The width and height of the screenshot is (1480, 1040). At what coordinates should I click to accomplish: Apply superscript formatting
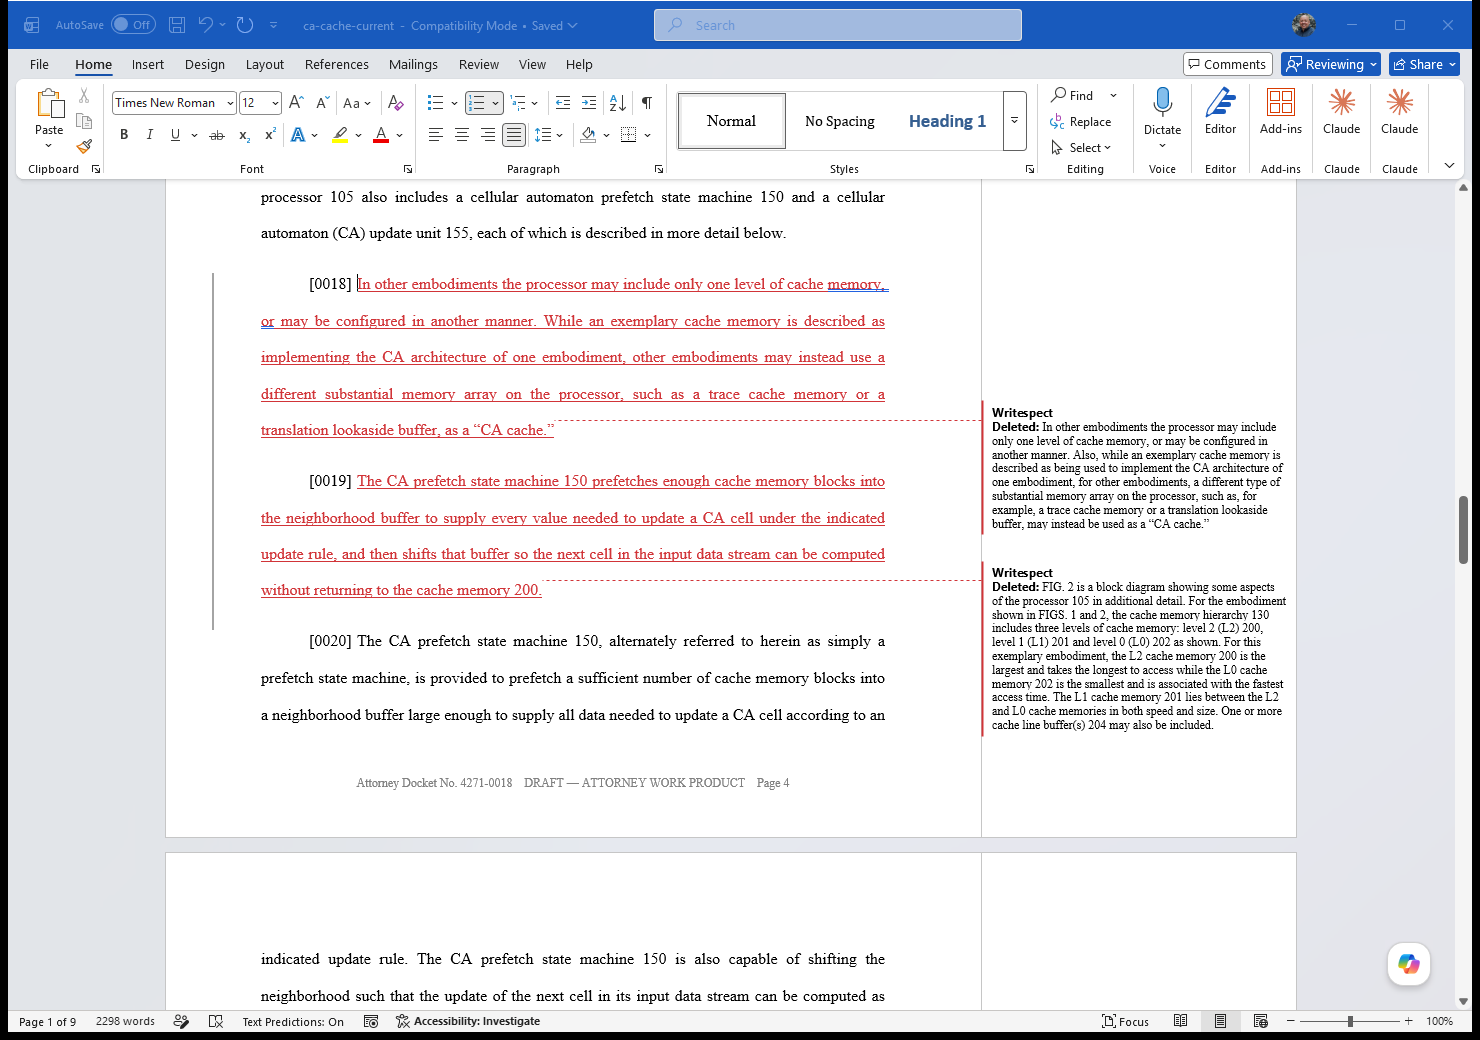tap(270, 135)
